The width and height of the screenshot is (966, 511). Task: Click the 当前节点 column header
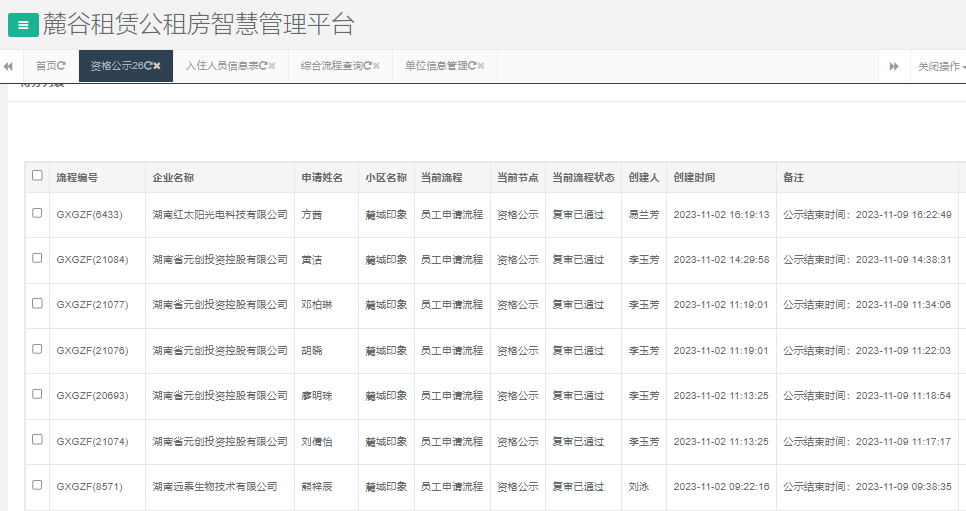pyautogui.click(x=518, y=178)
